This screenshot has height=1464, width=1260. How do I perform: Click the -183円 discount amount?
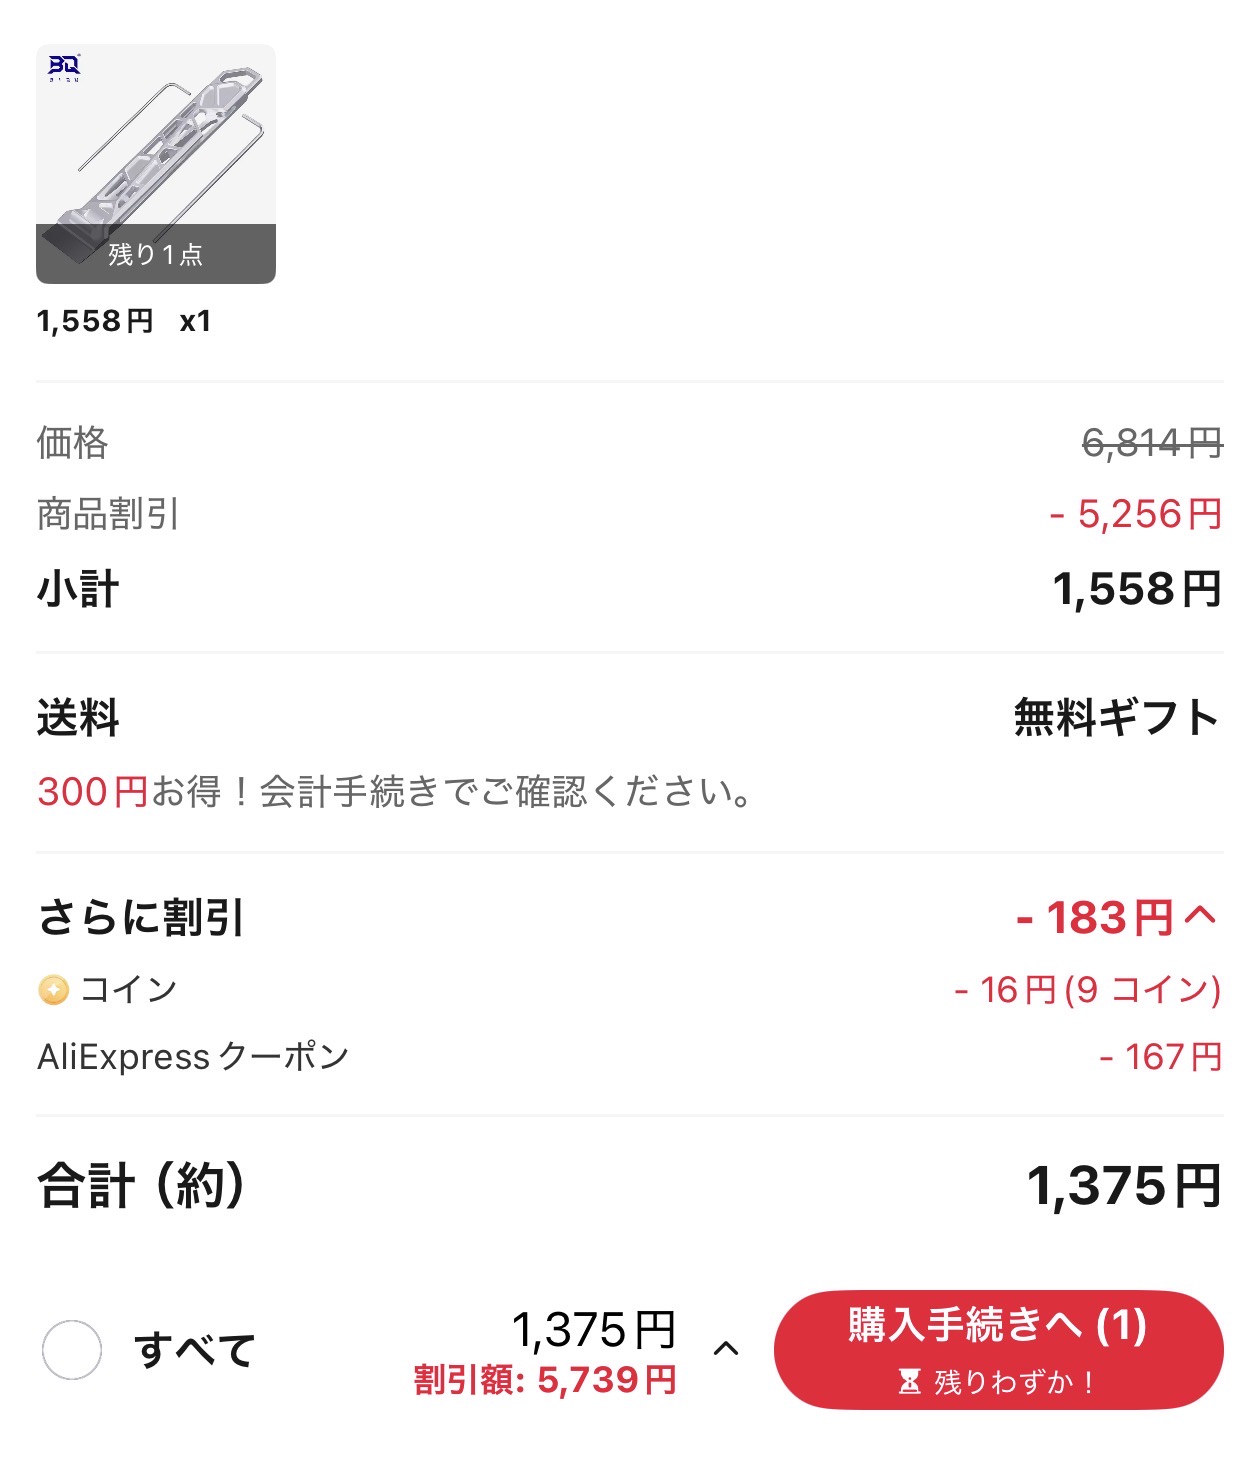(x=1095, y=918)
